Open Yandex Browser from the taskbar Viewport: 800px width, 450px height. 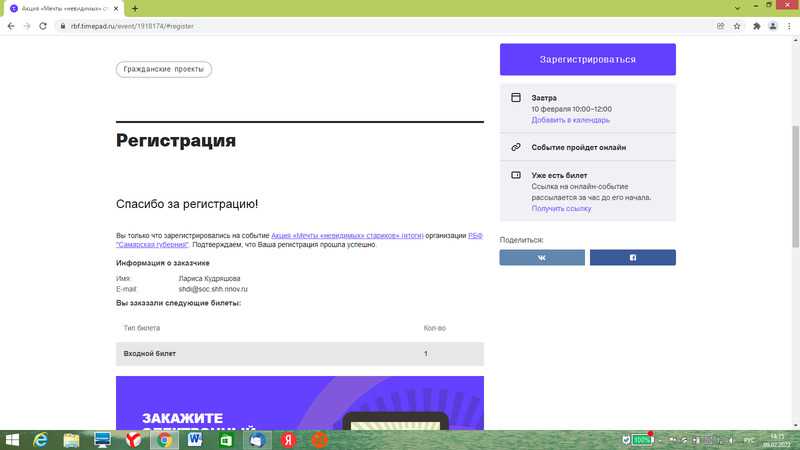[132, 439]
